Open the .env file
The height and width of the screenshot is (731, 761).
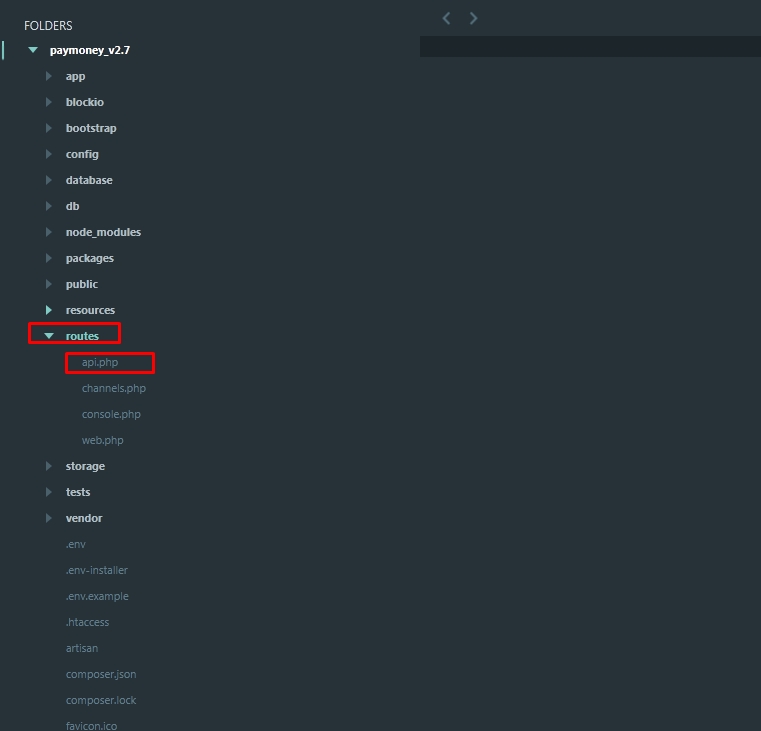click(76, 544)
